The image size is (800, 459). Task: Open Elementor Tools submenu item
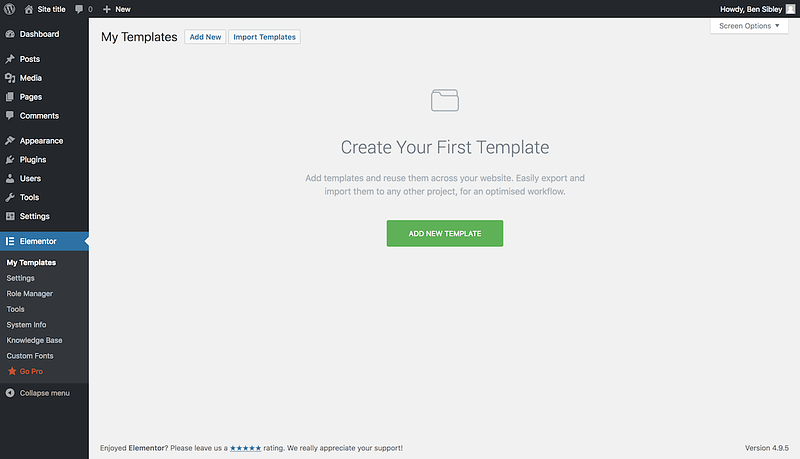(x=15, y=309)
